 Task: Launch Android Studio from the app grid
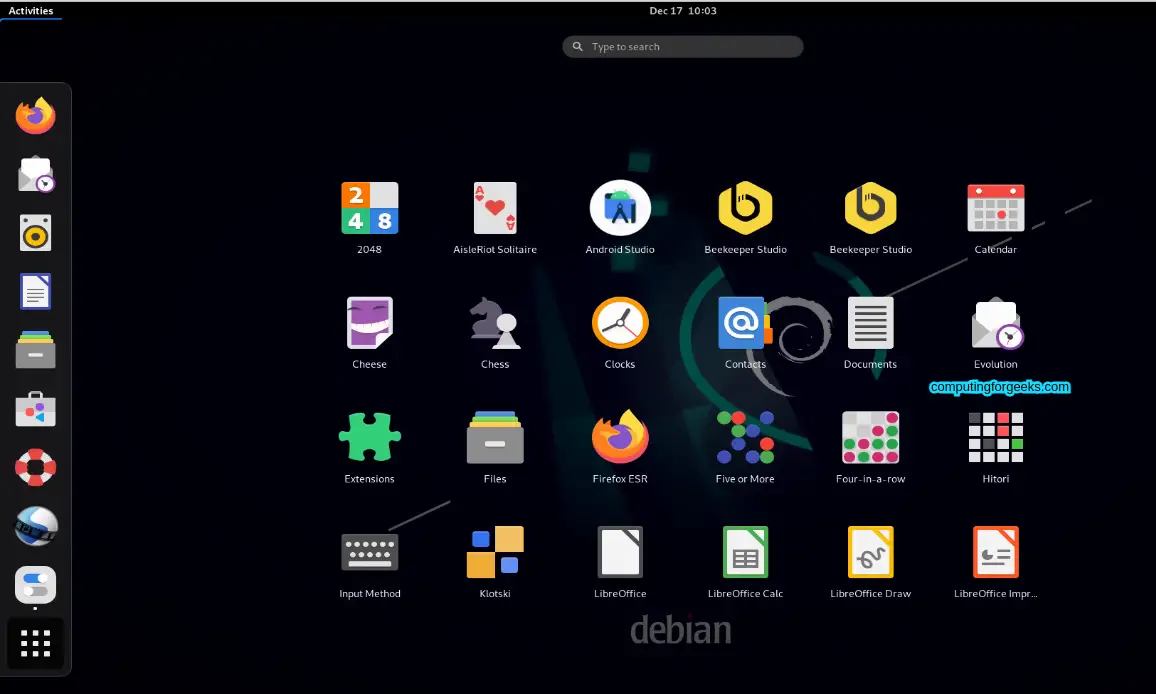point(620,209)
